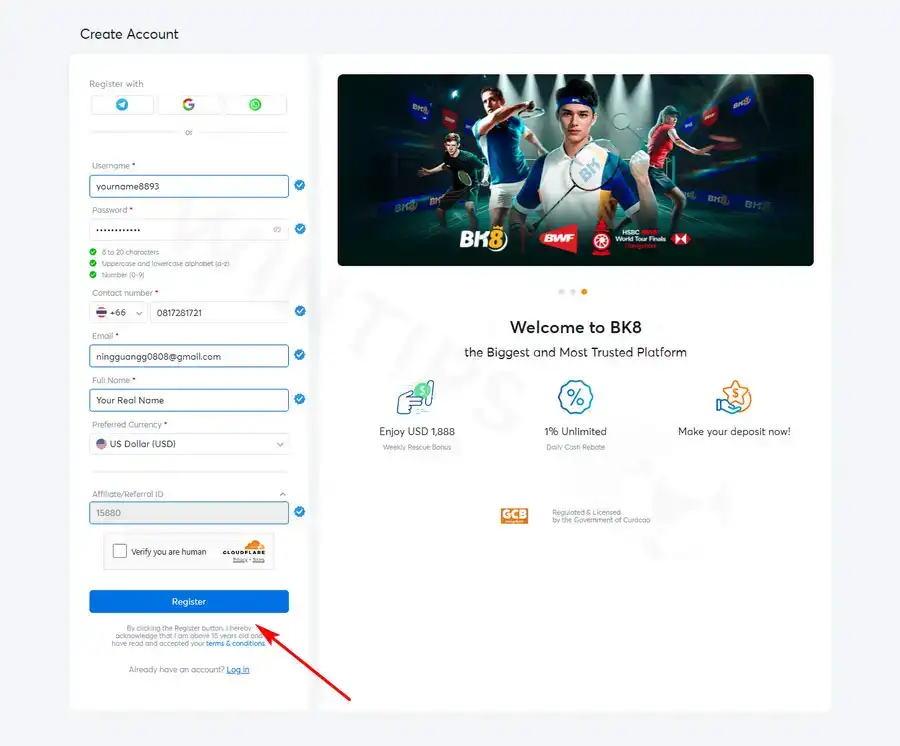This screenshot has width=900, height=746.
Task: Click the 'Enjoy USD 1,888' text
Action: pos(417,432)
